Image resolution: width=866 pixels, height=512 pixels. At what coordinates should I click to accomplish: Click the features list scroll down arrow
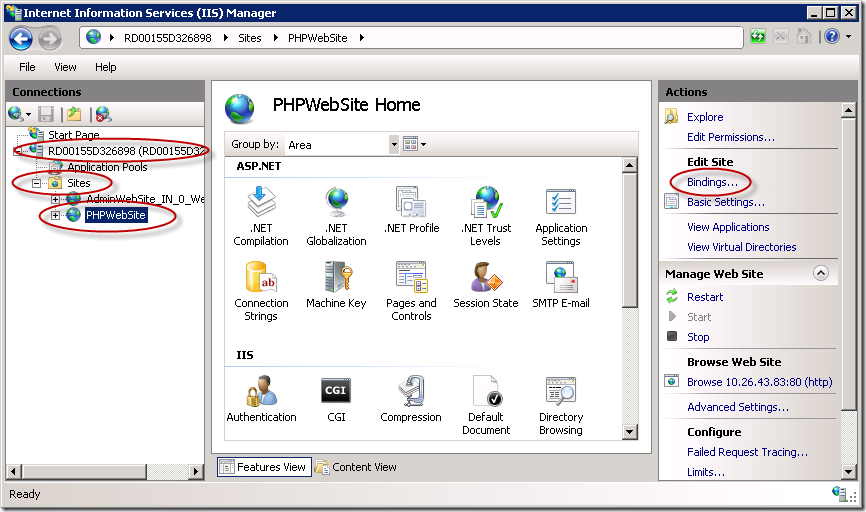[x=629, y=432]
